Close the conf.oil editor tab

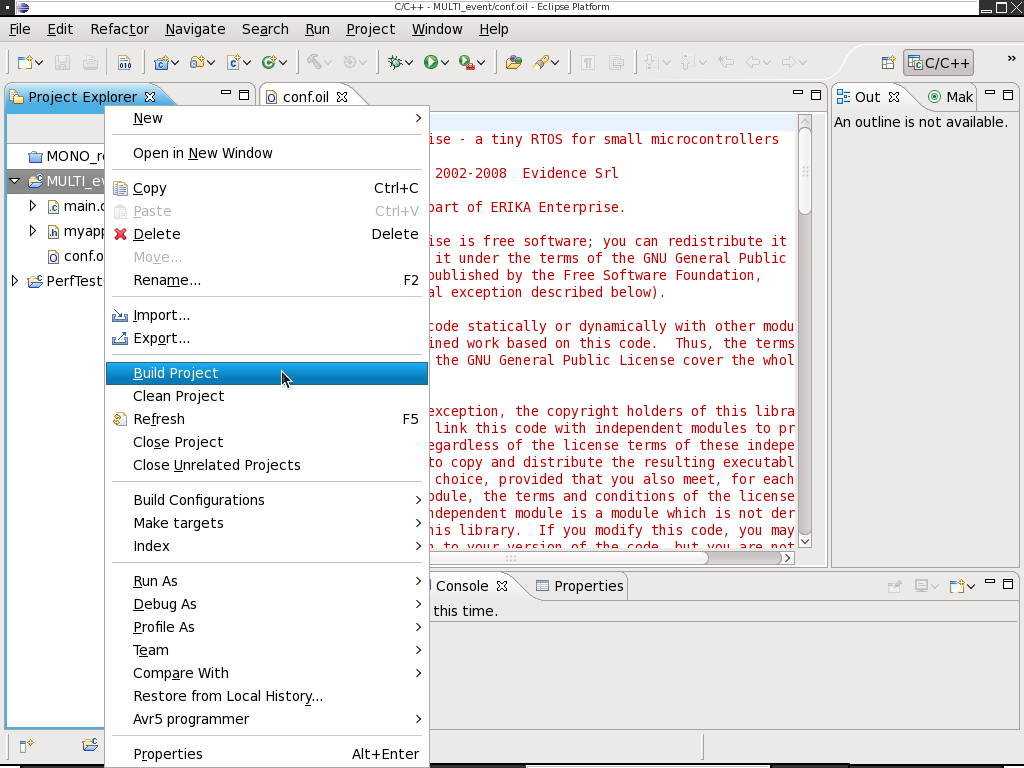pos(342,97)
